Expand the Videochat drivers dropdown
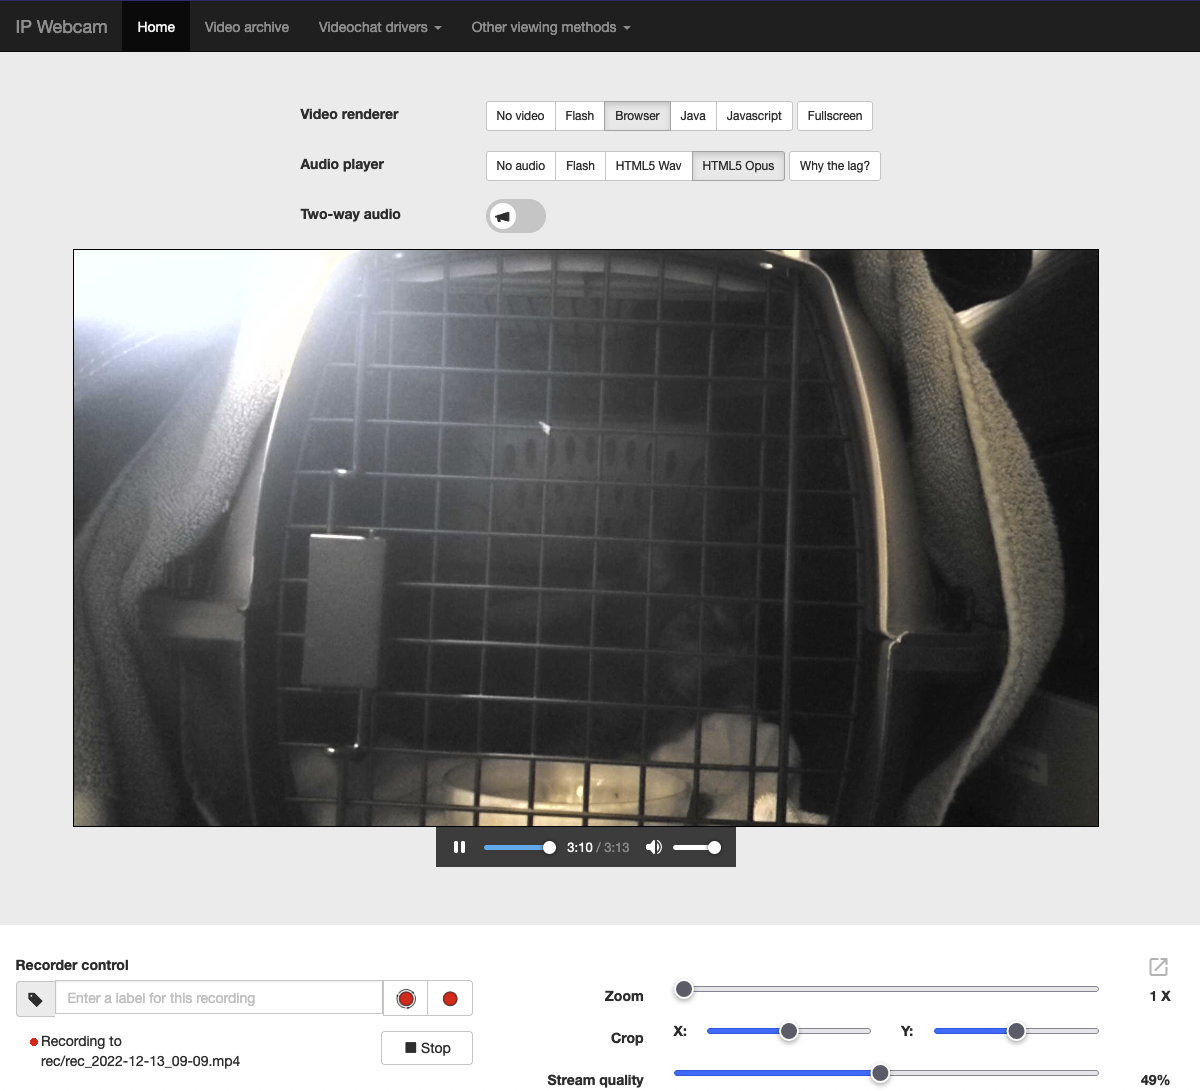This screenshot has width=1200, height=1091. [380, 27]
